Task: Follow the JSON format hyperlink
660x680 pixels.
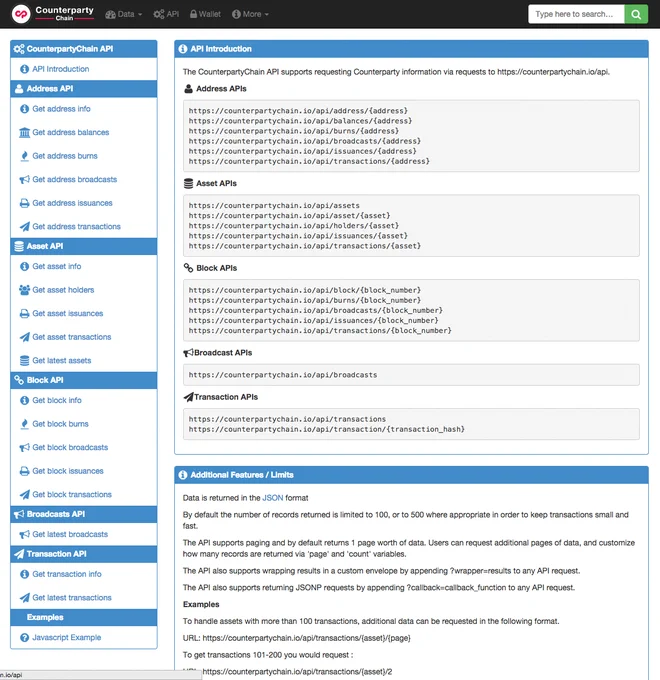Action: [x=273, y=498]
